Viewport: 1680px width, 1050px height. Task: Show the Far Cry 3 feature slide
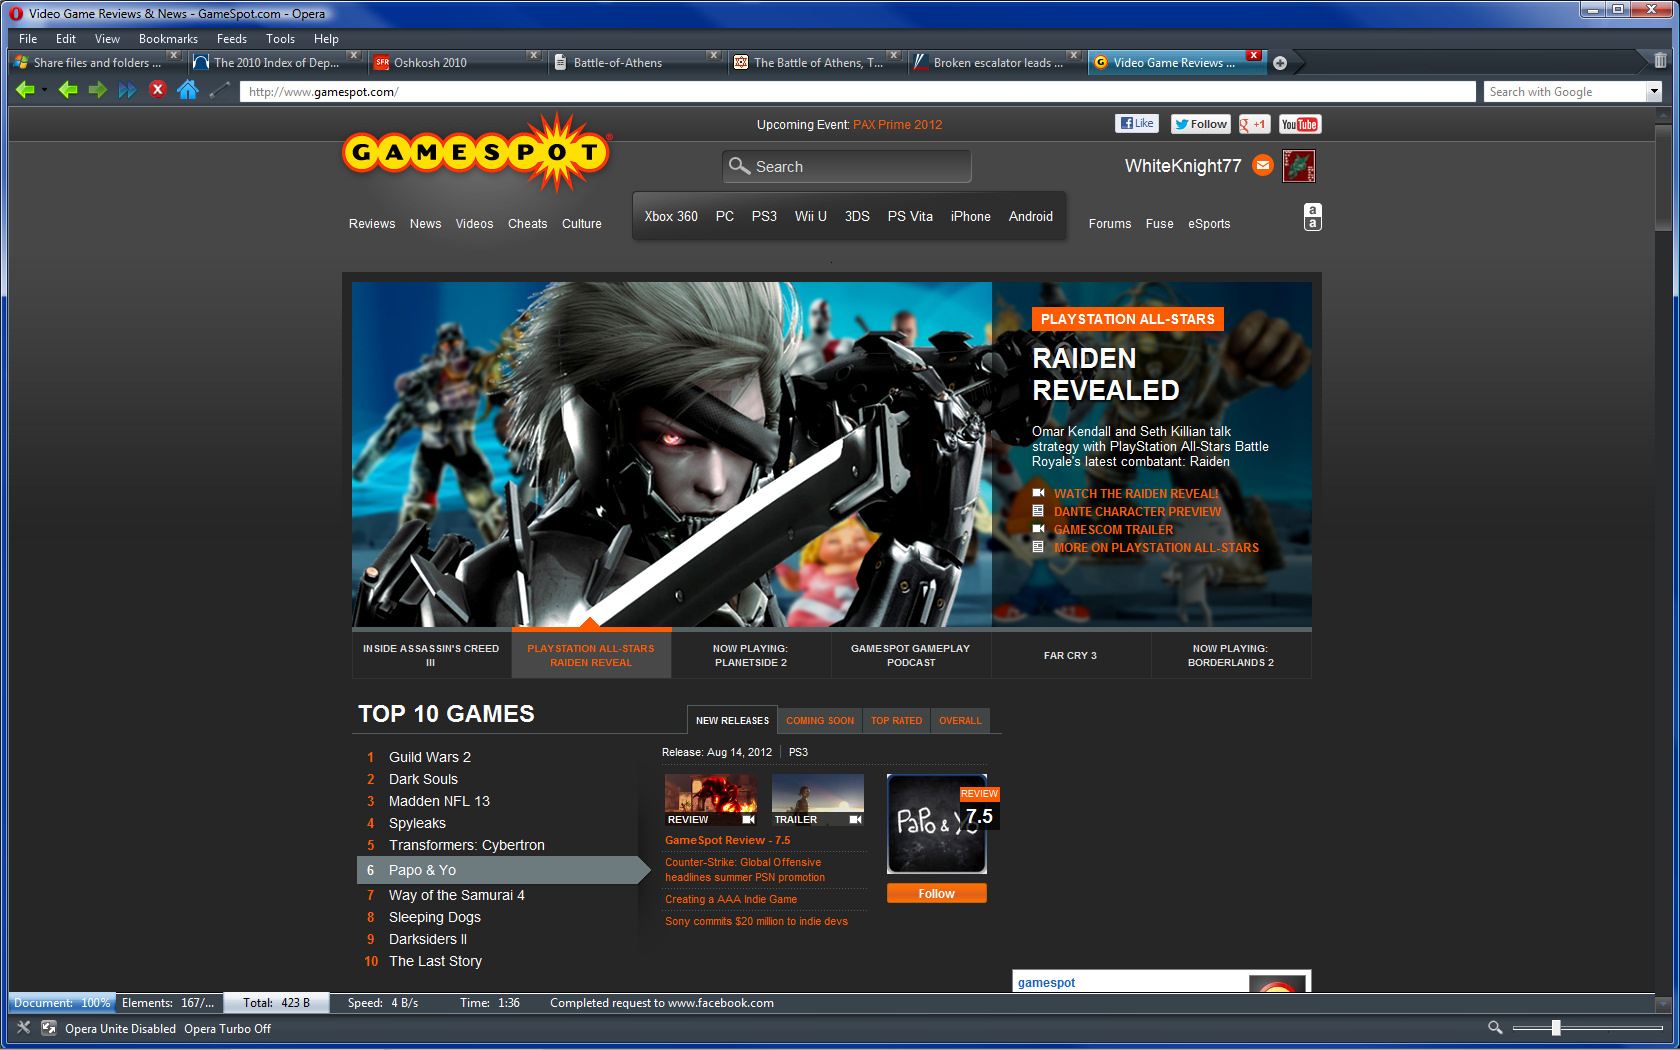(1071, 655)
